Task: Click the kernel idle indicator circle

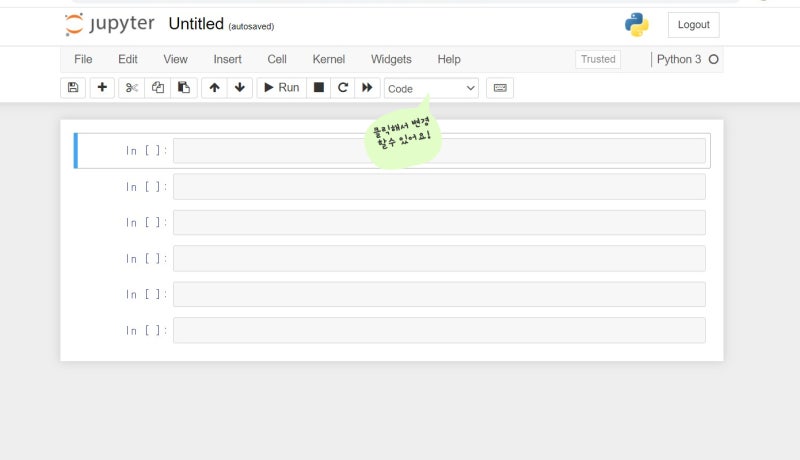Action: coord(713,59)
